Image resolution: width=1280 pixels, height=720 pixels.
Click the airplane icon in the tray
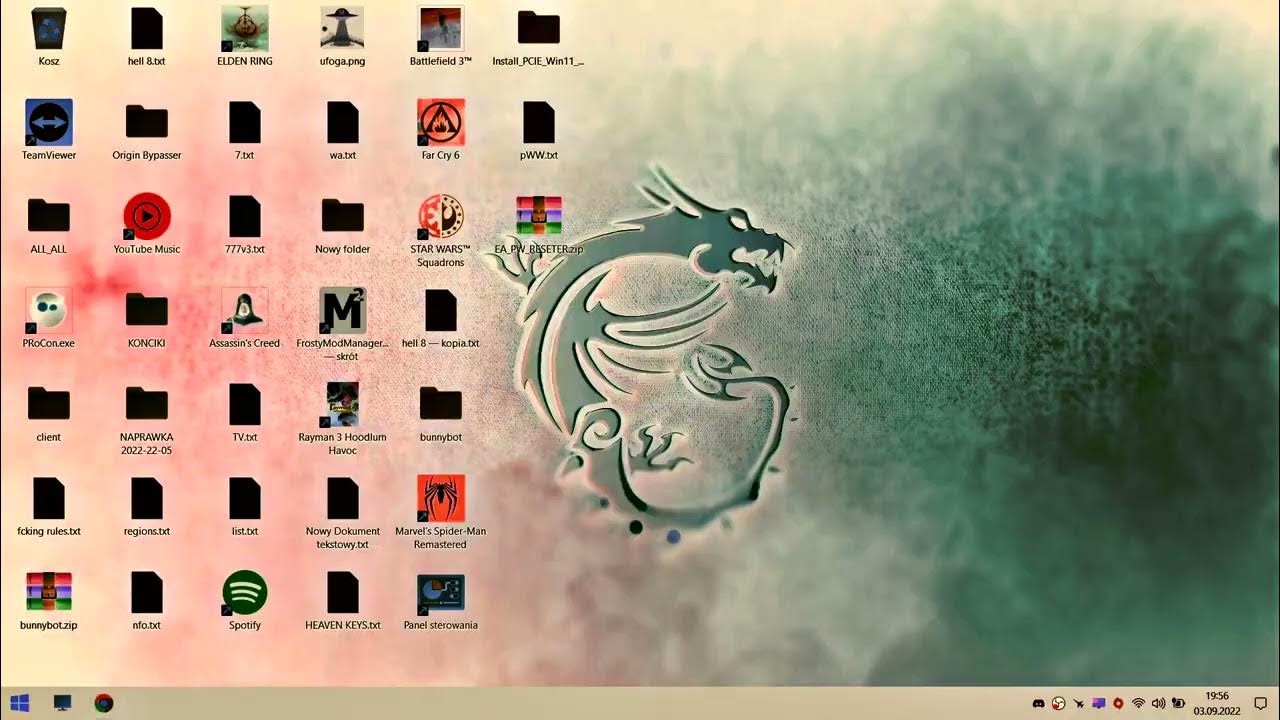[x=1078, y=704]
